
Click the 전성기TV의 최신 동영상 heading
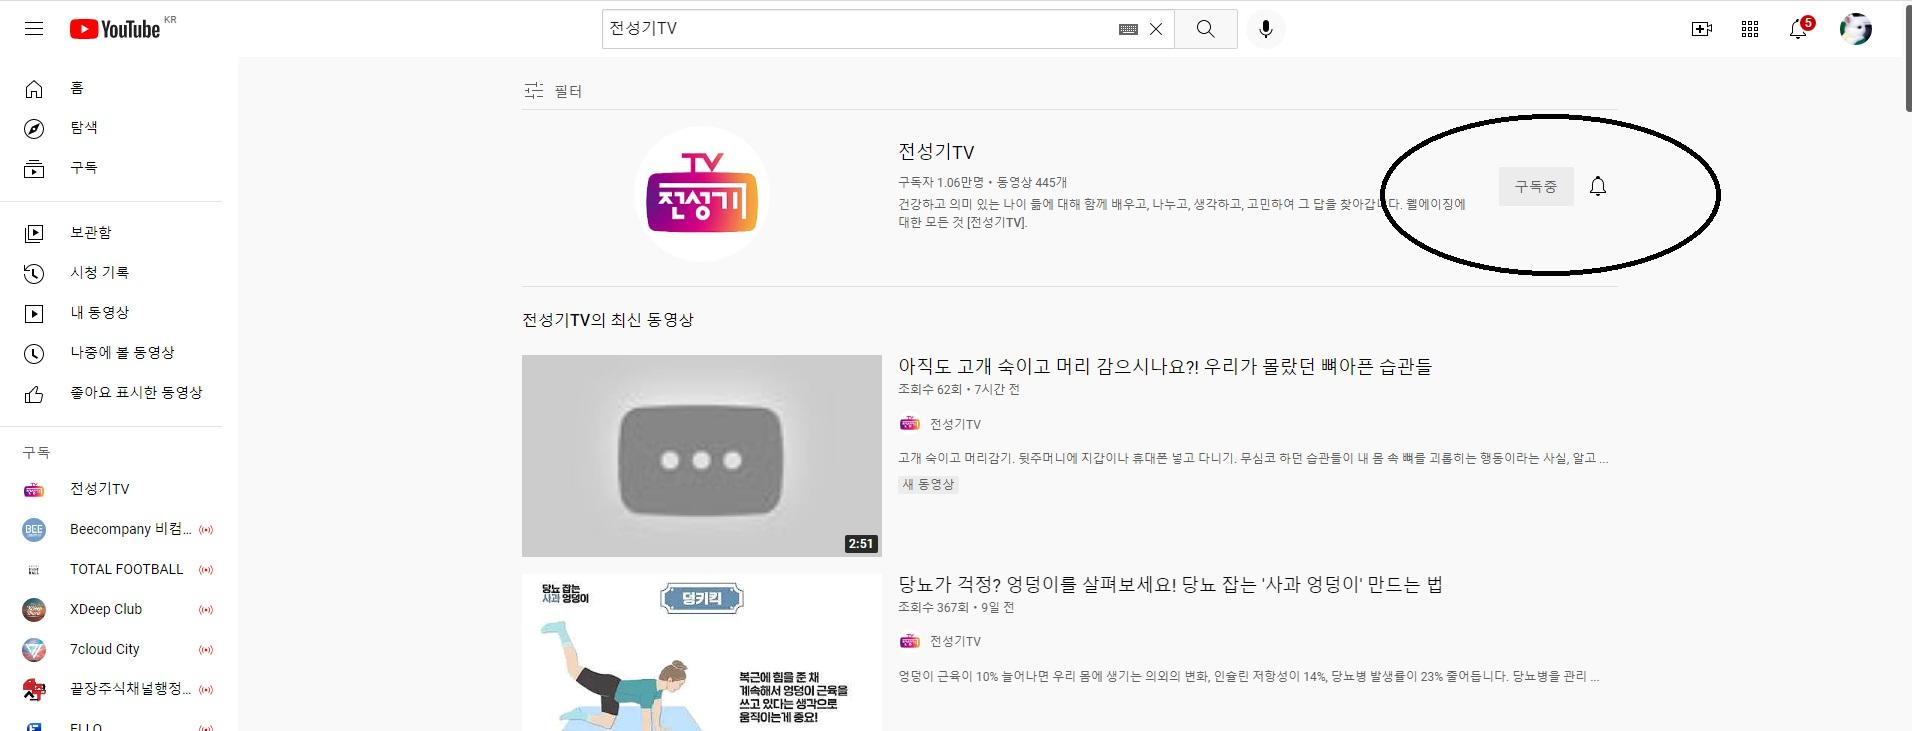[x=608, y=320]
